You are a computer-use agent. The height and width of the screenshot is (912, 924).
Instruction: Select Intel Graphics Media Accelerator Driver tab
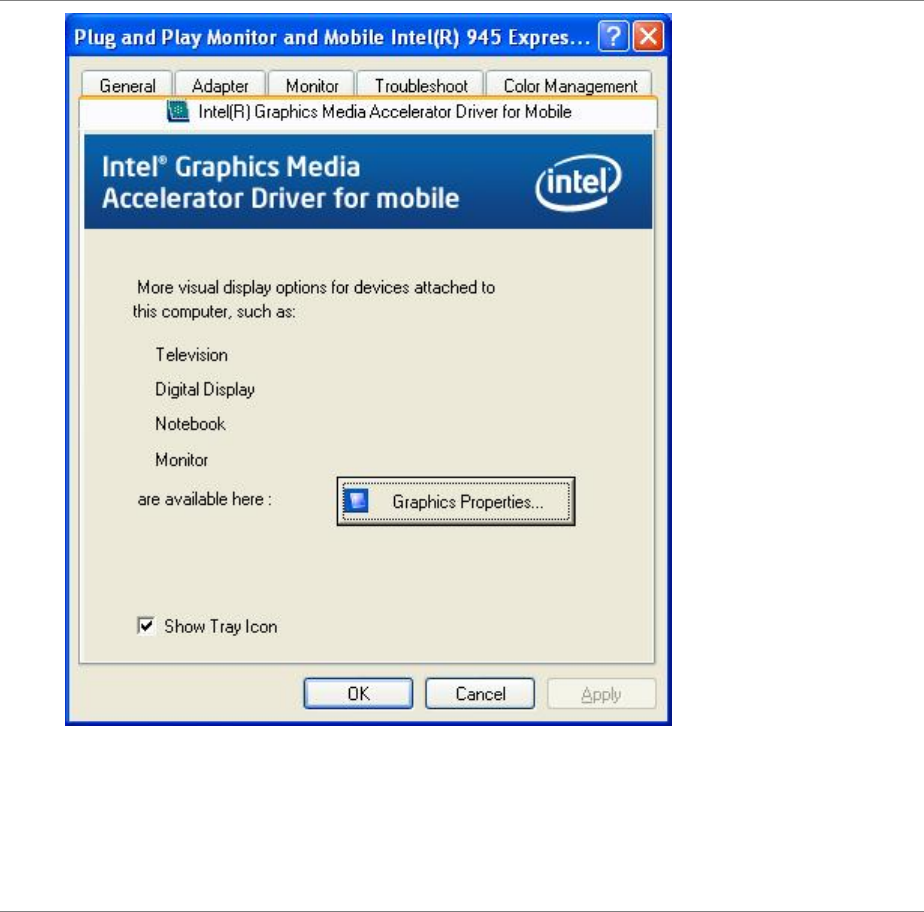tap(368, 112)
